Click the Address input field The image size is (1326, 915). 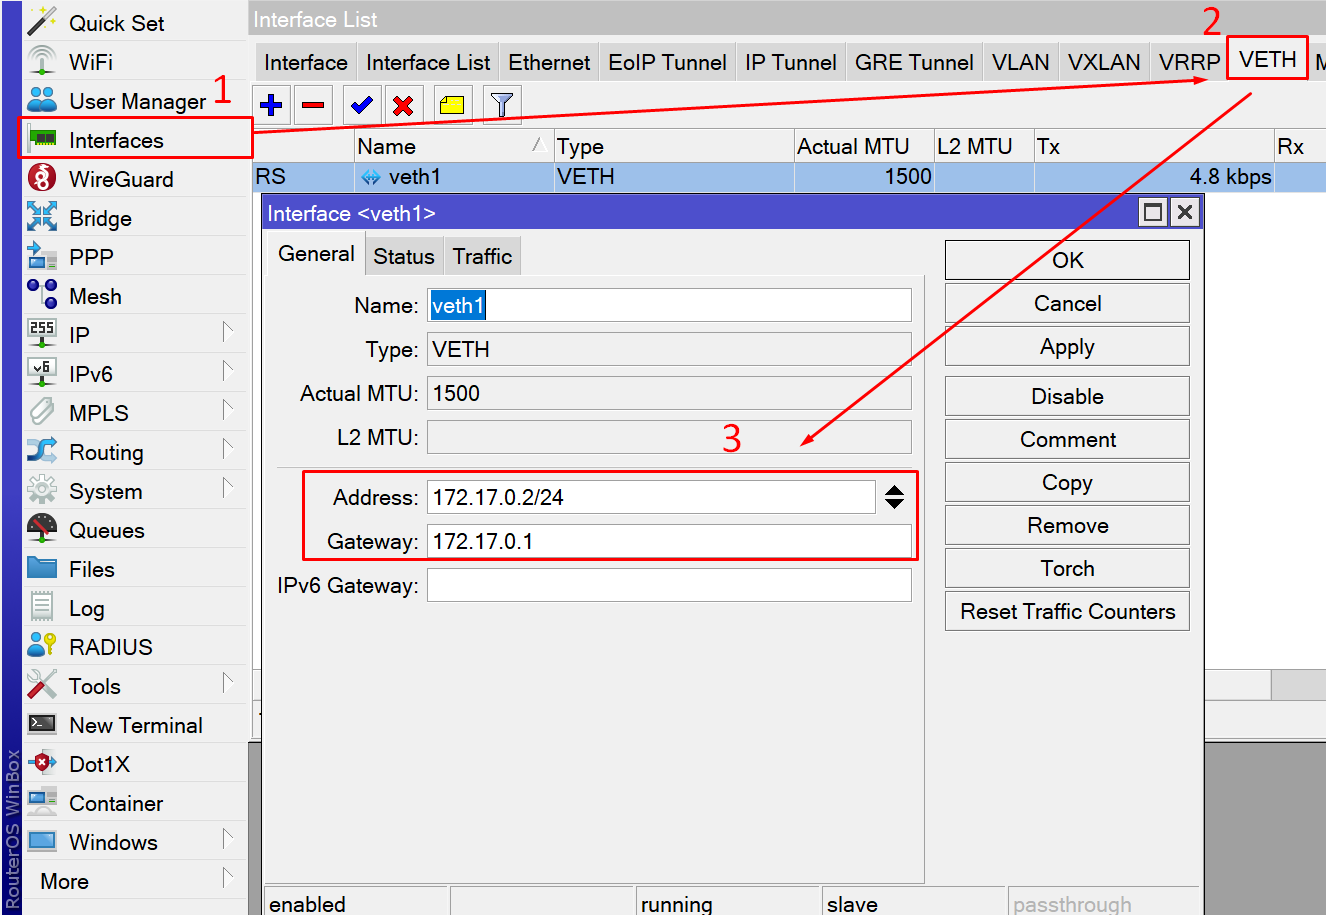click(651, 497)
